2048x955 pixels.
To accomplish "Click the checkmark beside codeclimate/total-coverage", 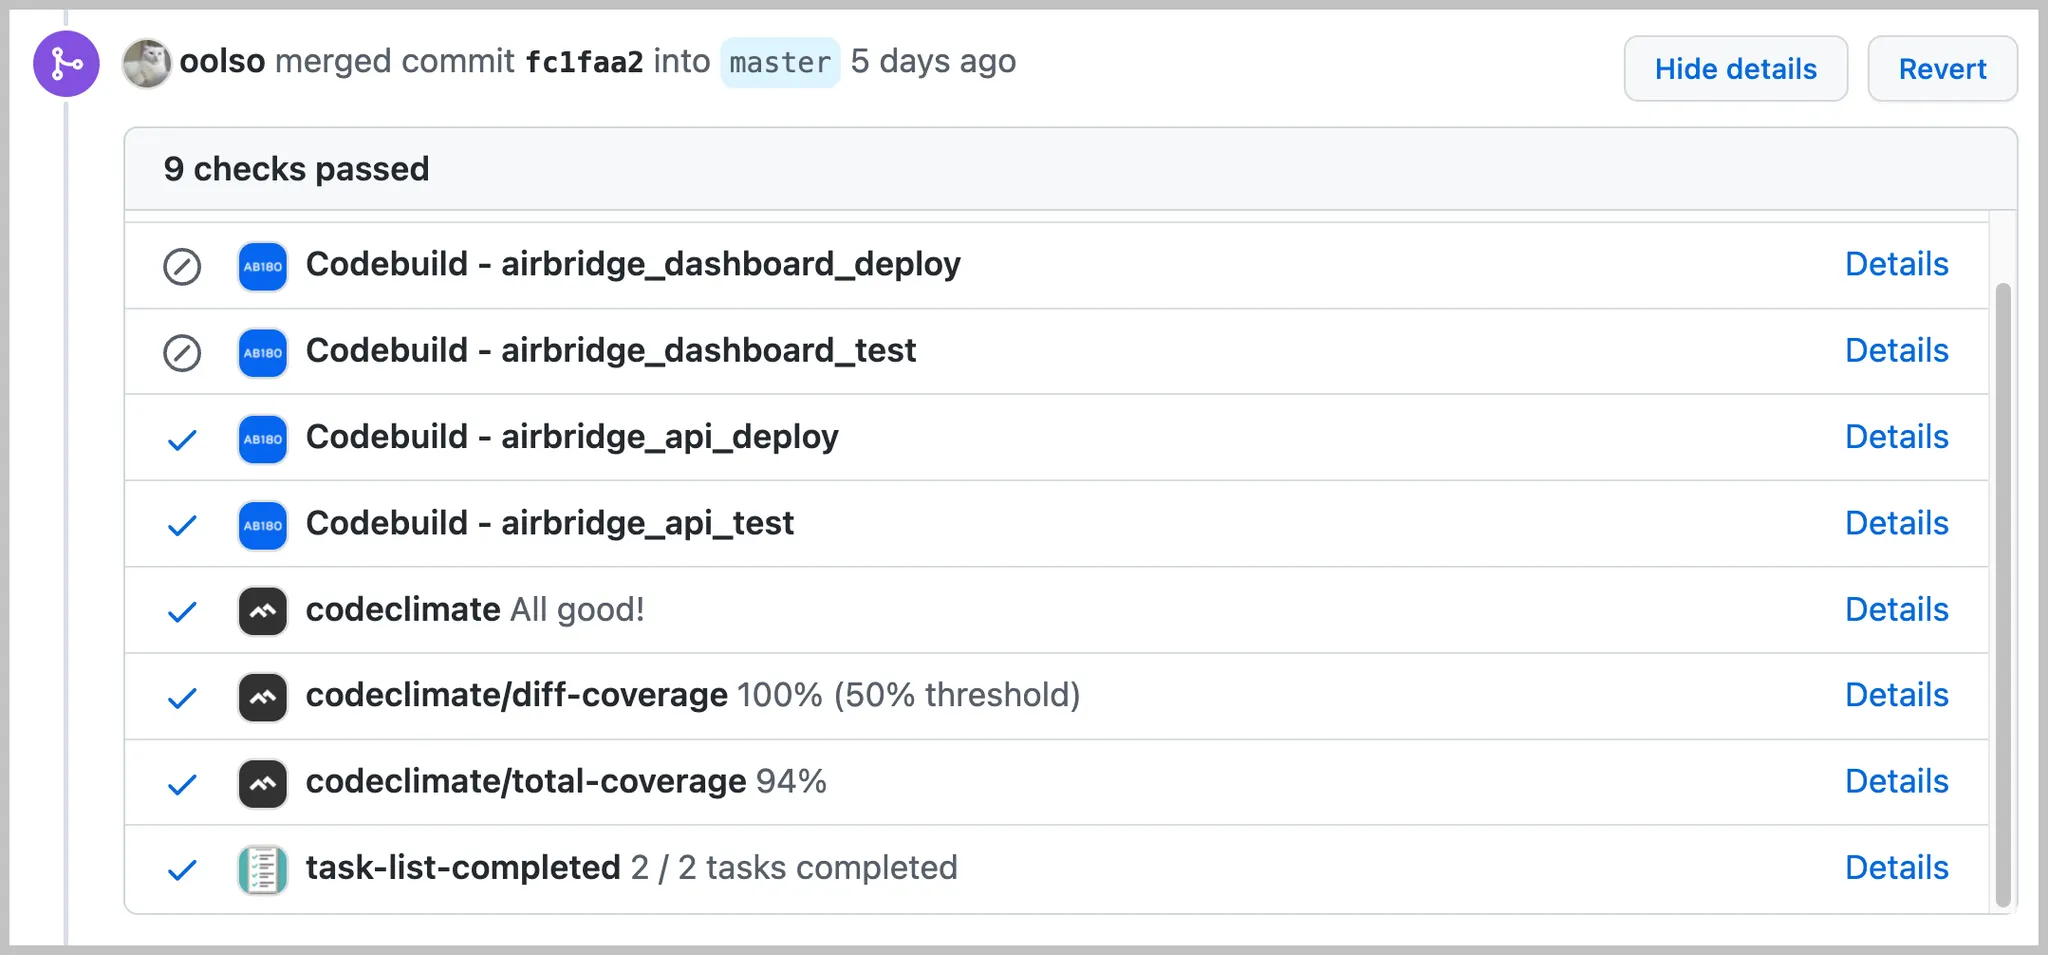I will (x=182, y=784).
